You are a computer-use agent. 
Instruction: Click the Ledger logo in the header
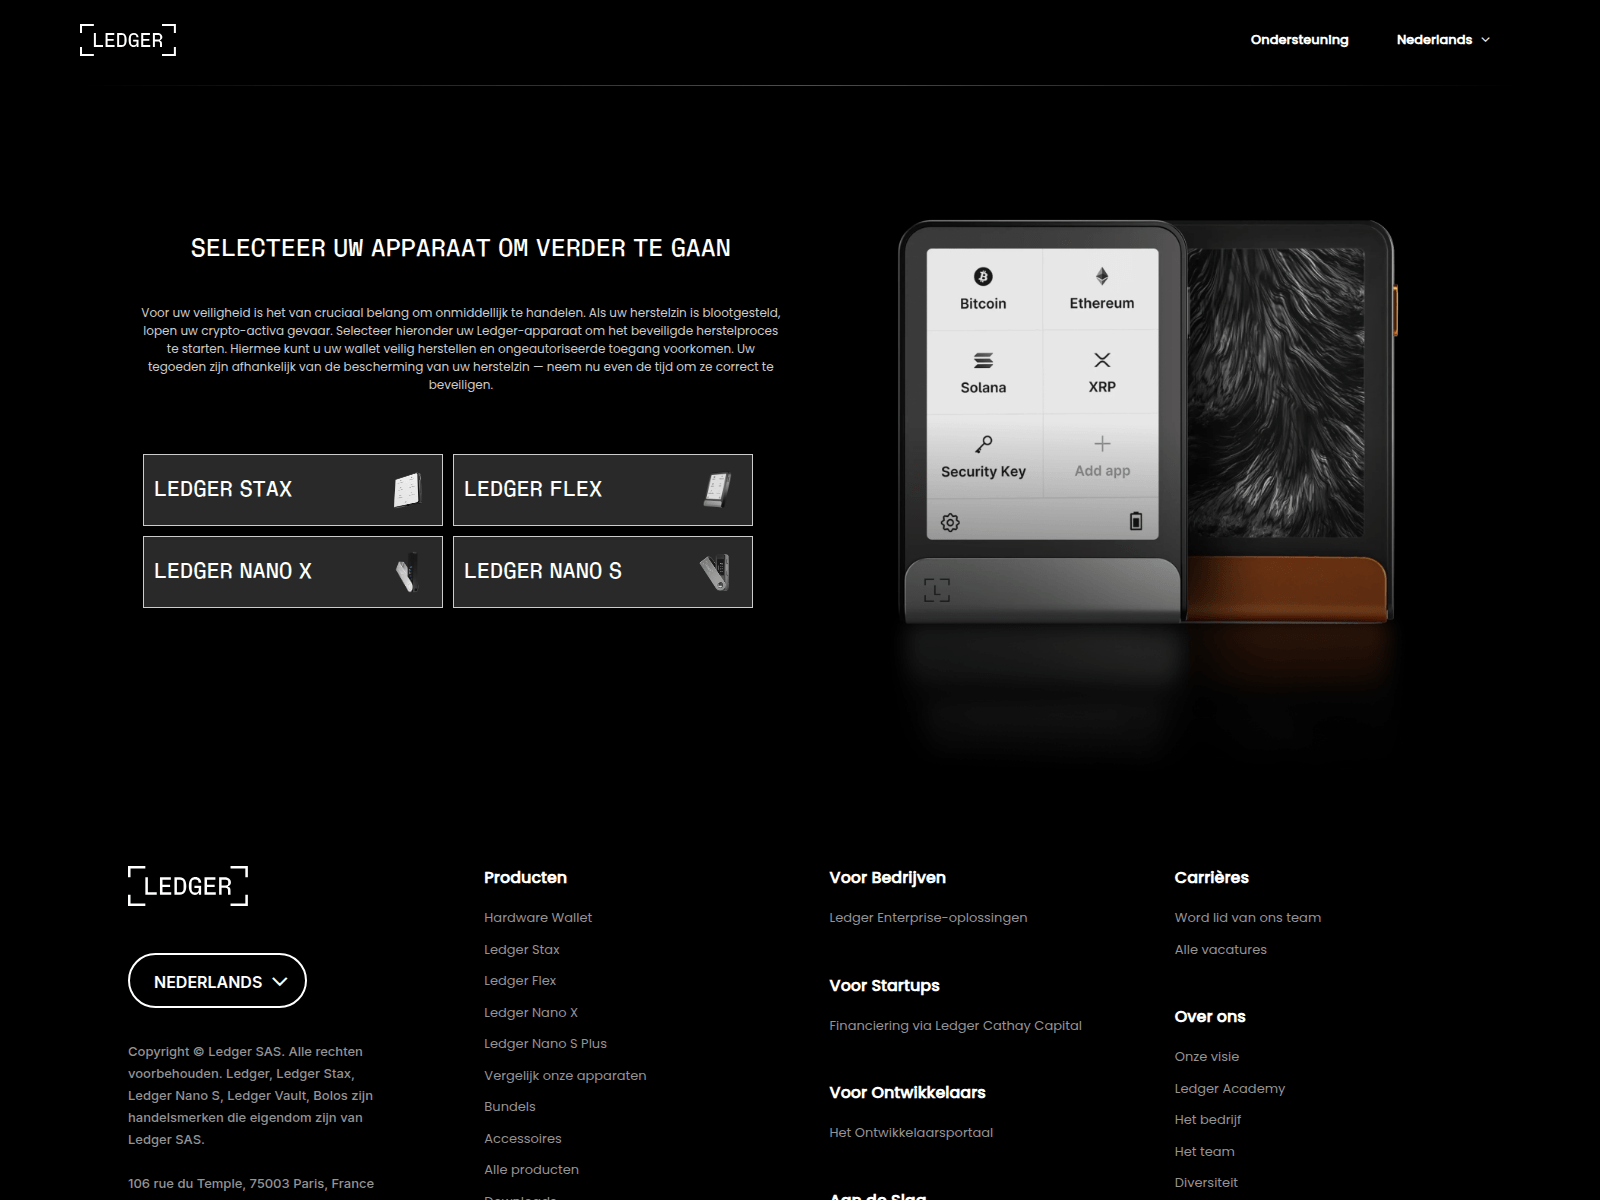coord(128,40)
